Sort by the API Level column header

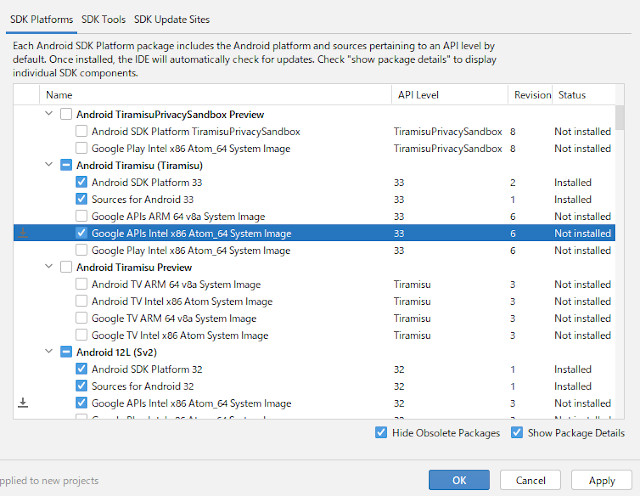pos(449,95)
